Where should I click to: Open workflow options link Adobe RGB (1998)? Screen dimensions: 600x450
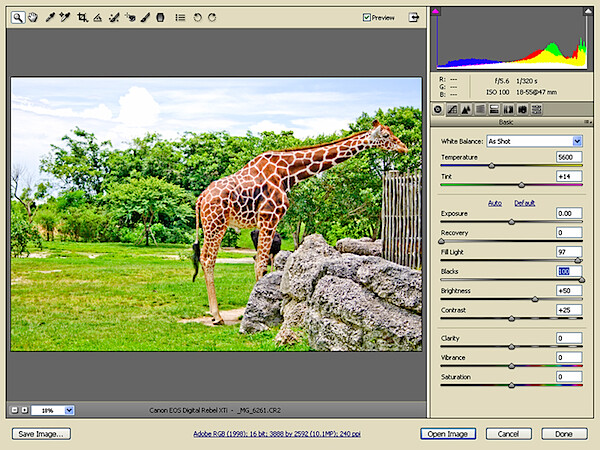coord(277,434)
